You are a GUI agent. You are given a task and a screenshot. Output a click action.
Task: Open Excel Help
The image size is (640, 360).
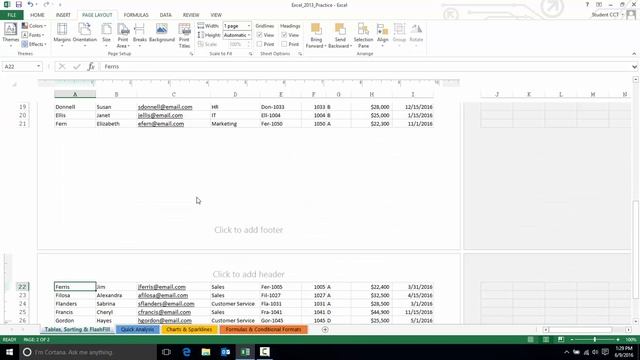pyautogui.click(x=587, y=4)
